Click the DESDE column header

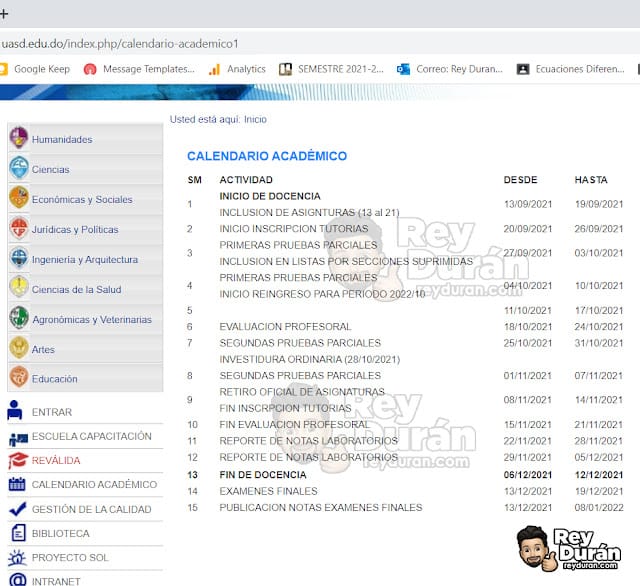pos(520,180)
